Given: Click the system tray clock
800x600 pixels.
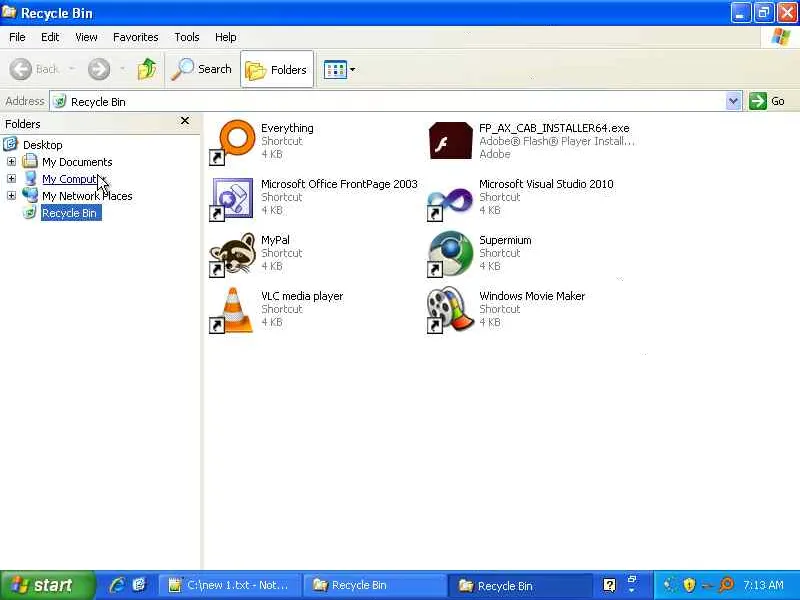Looking at the screenshot, I should point(763,585).
